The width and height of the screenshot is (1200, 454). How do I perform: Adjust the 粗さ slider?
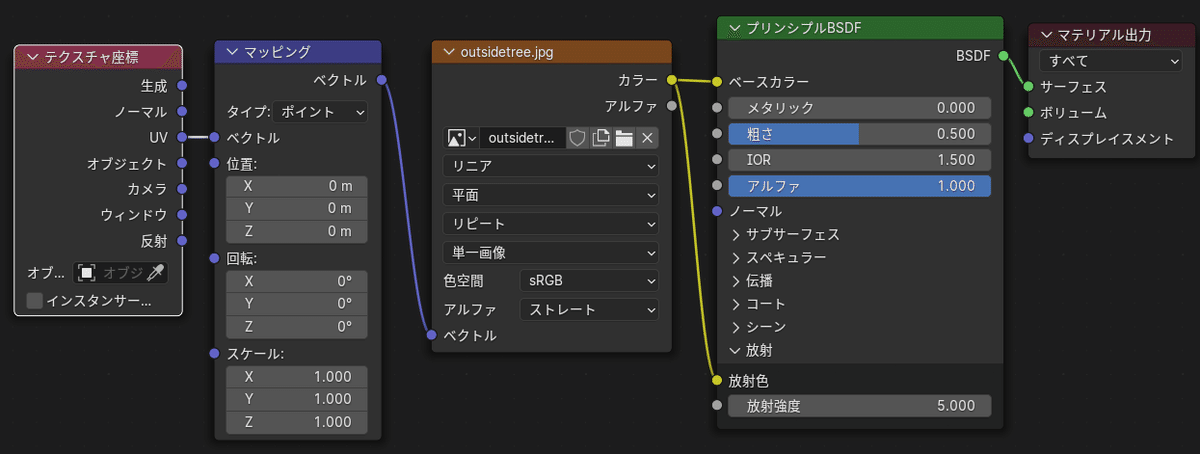859,134
